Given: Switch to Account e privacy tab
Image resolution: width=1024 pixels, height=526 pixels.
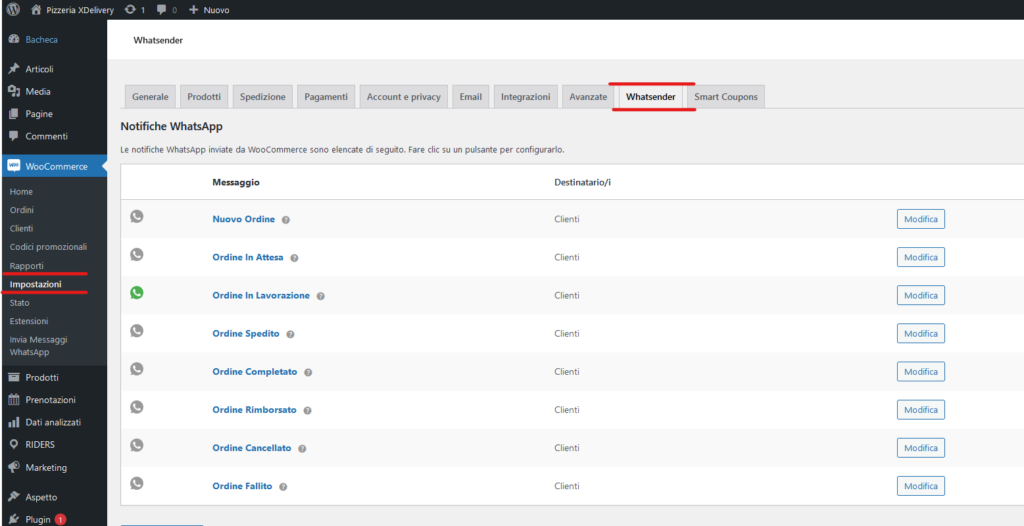Looking at the screenshot, I should coord(404,97).
